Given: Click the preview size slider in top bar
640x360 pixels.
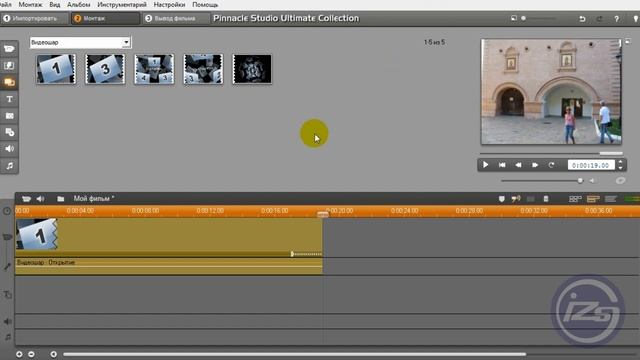Looking at the screenshot, I should [538, 18].
